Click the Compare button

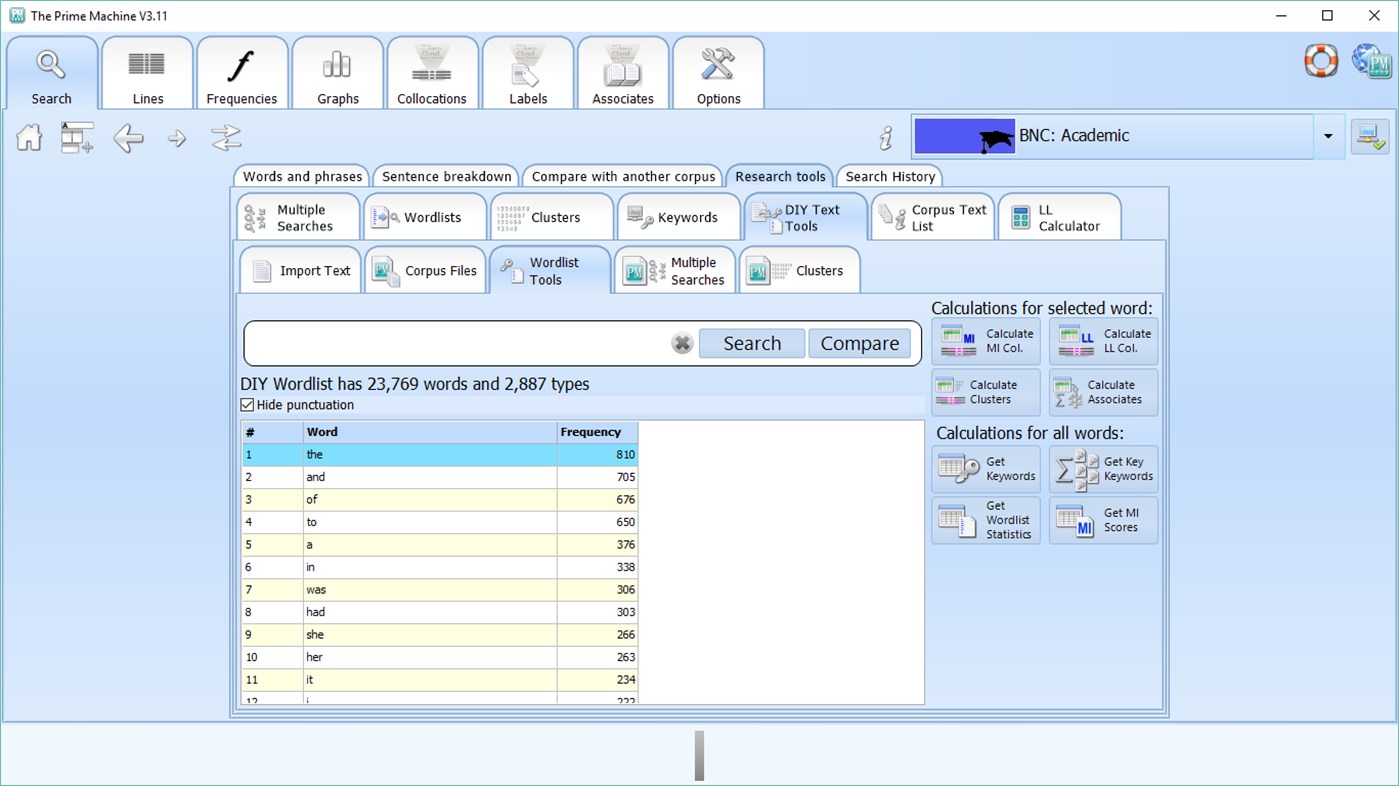coord(860,343)
